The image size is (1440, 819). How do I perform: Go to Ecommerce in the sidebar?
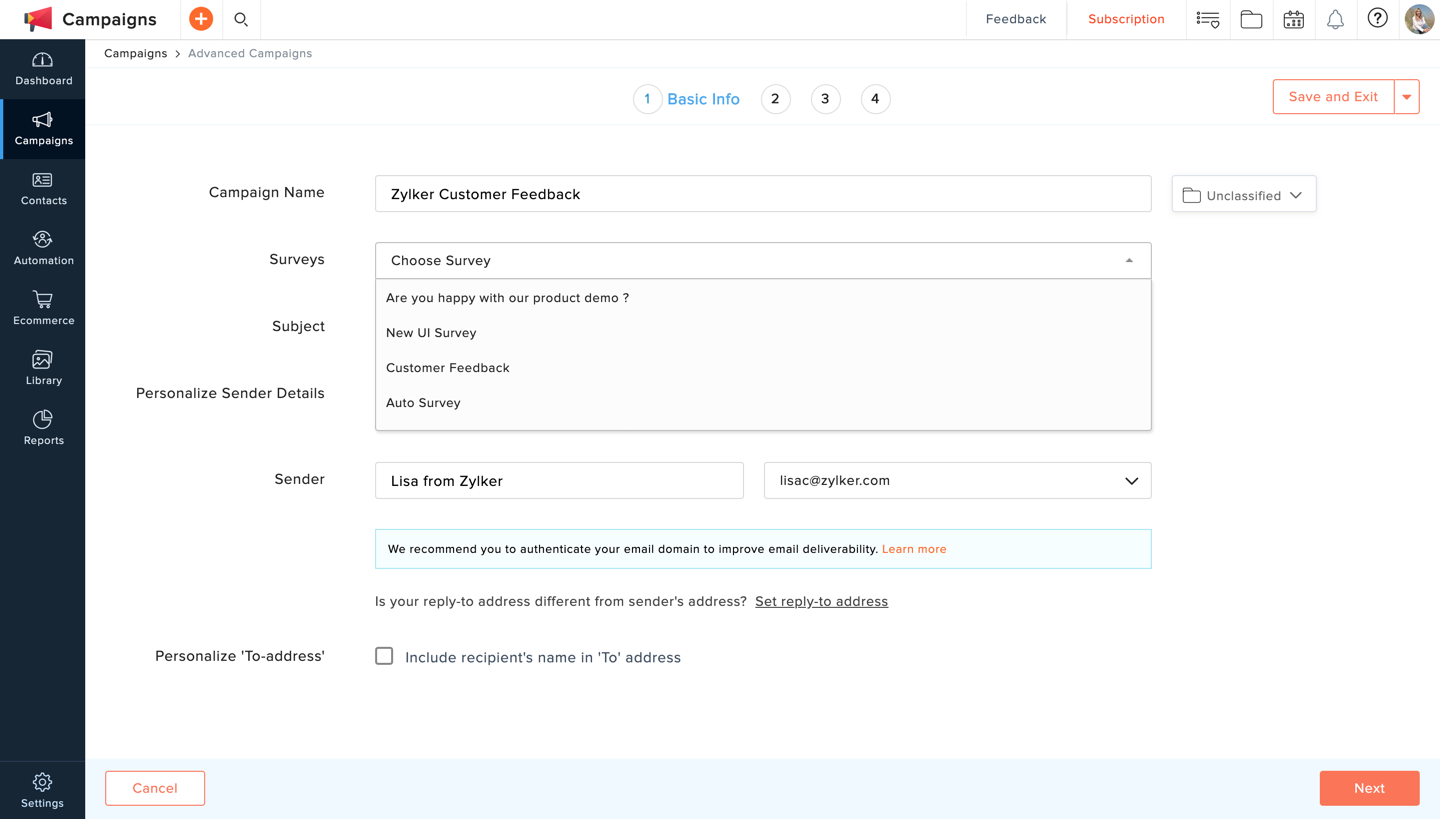(43, 308)
